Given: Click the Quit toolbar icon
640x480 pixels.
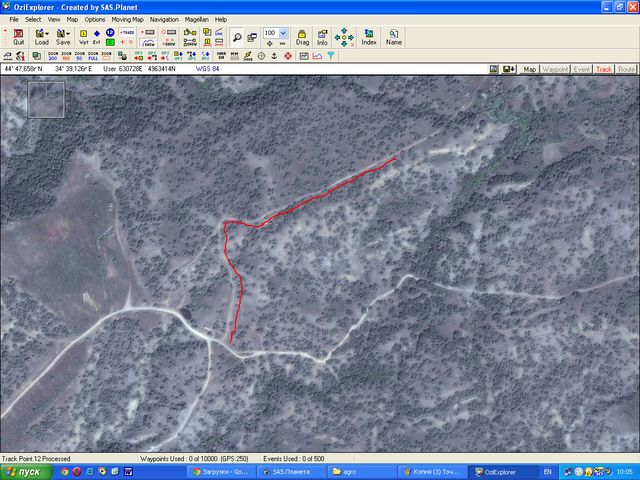Looking at the screenshot, I should point(18,37).
